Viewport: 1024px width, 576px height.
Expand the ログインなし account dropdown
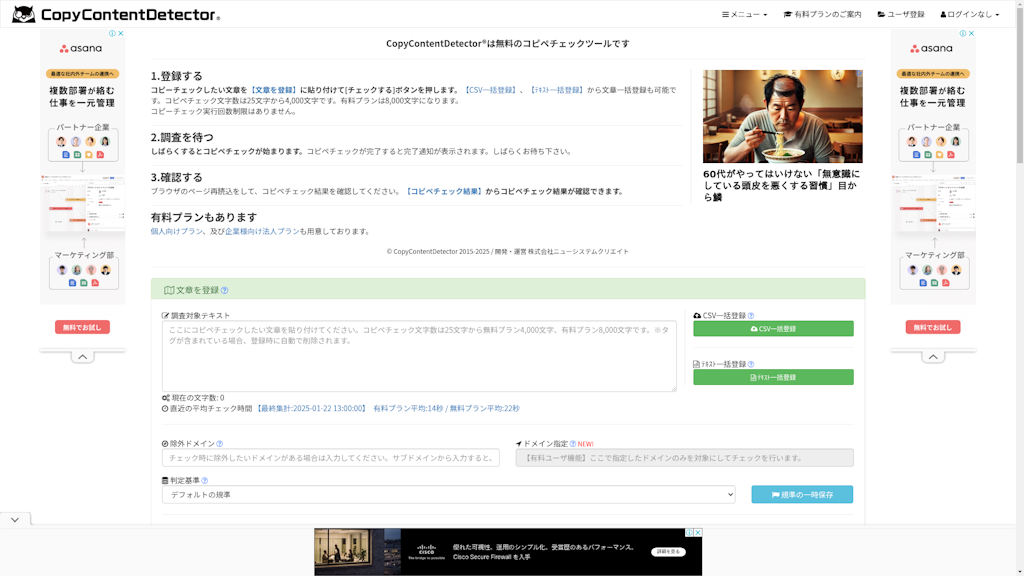tap(970, 14)
